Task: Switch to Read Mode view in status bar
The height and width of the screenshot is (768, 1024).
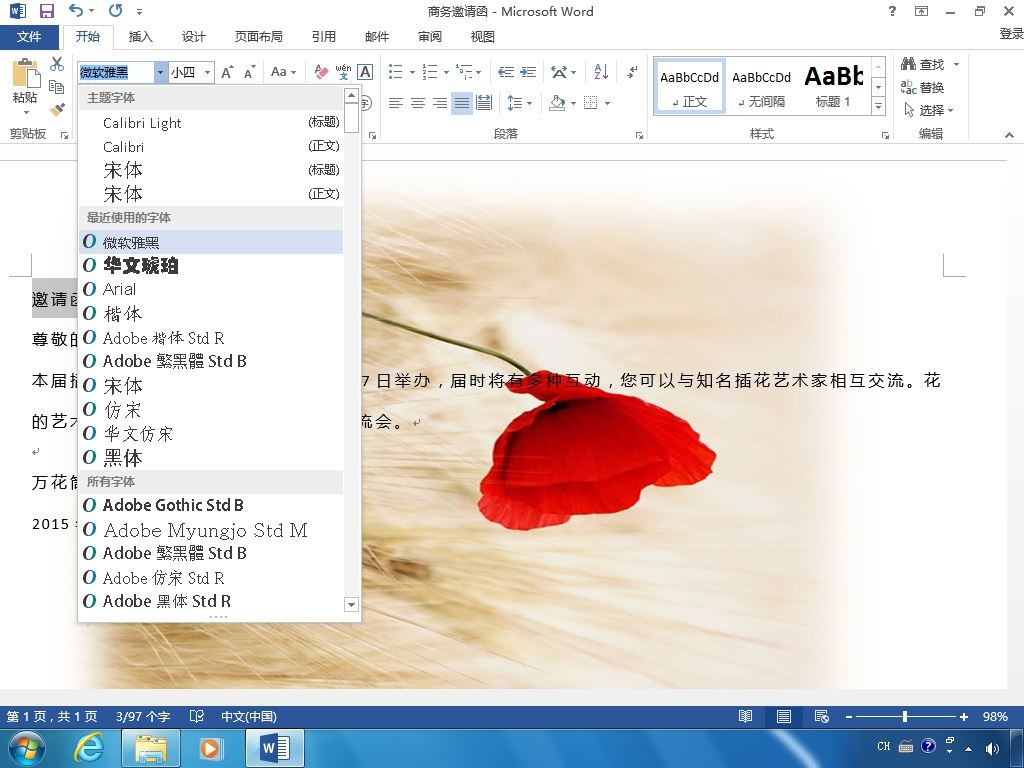Action: [745, 716]
